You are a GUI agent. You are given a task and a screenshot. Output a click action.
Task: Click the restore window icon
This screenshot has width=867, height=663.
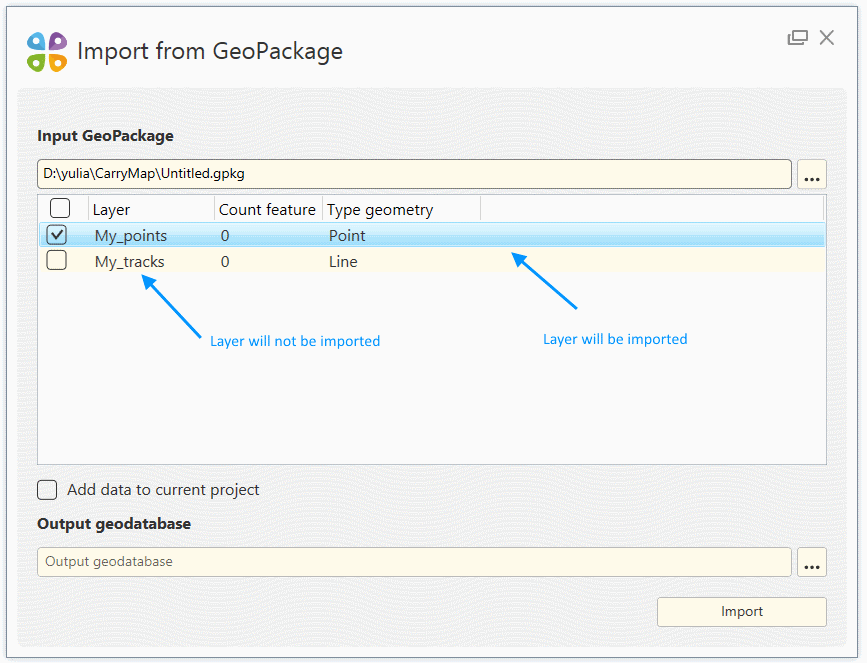coord(797,38)
